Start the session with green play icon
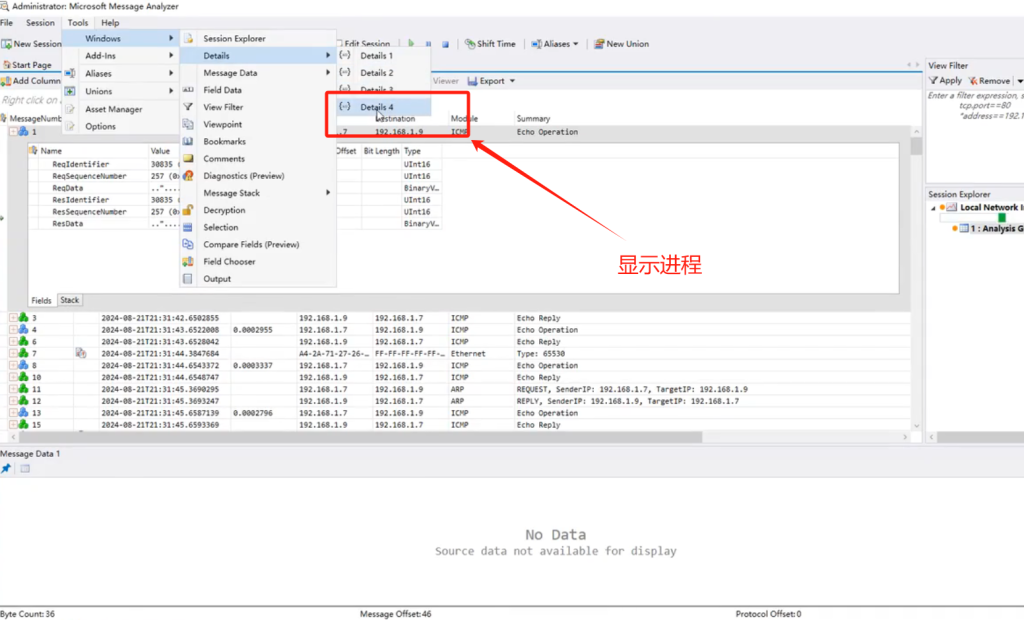 coord(411,44)
